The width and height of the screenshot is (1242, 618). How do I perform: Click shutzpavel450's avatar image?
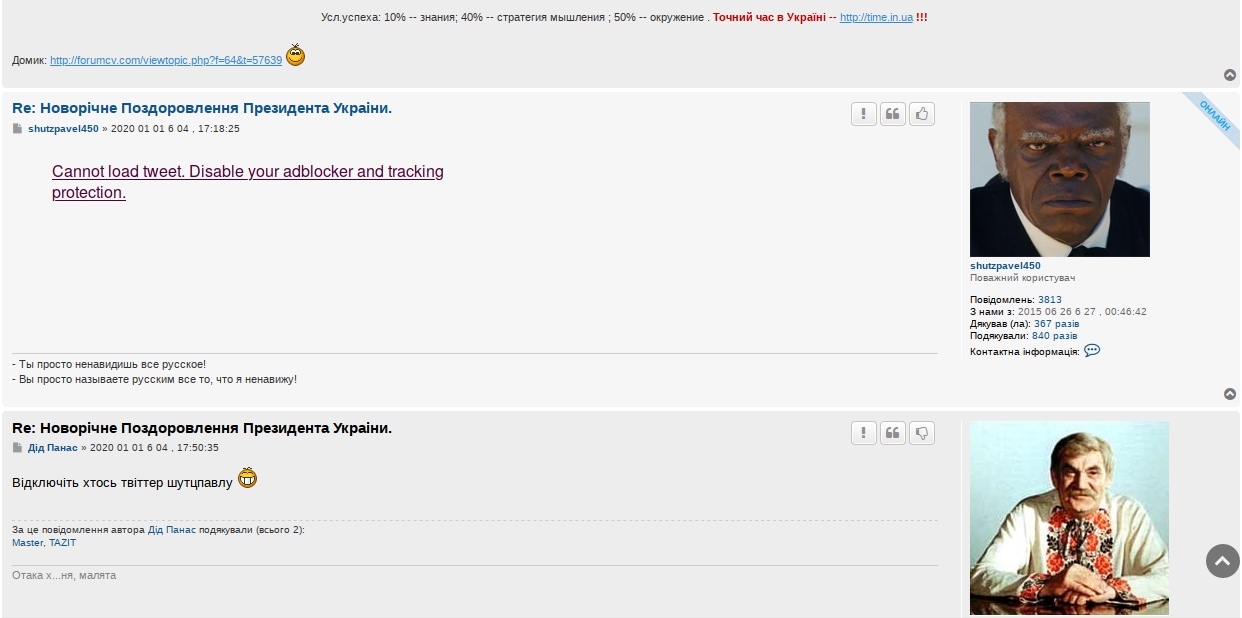click(x=1059, y=179)
